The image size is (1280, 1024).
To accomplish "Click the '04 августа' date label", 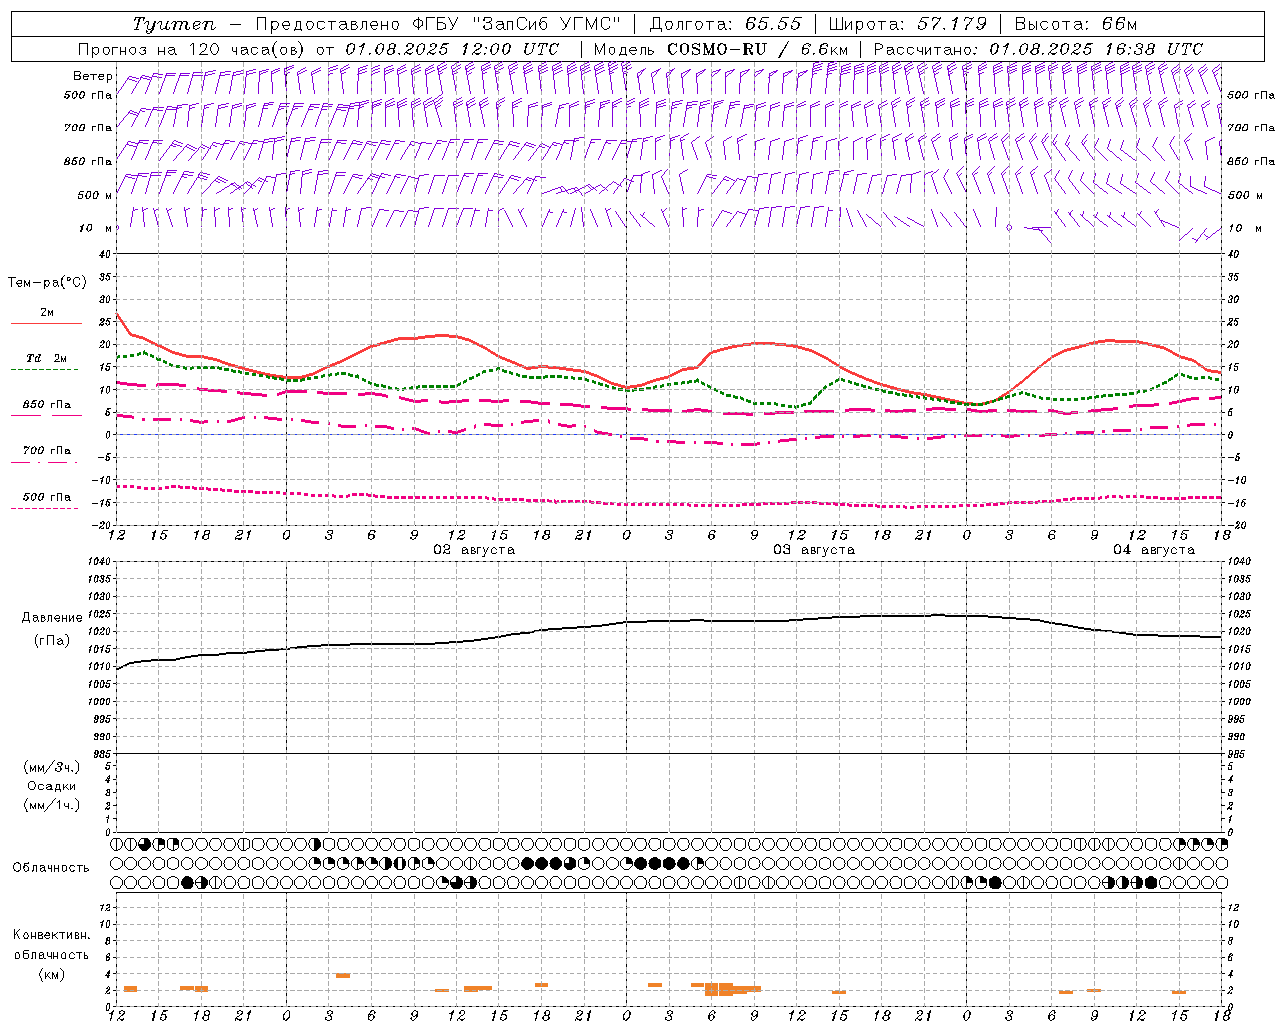I will tap(1154, 550).
